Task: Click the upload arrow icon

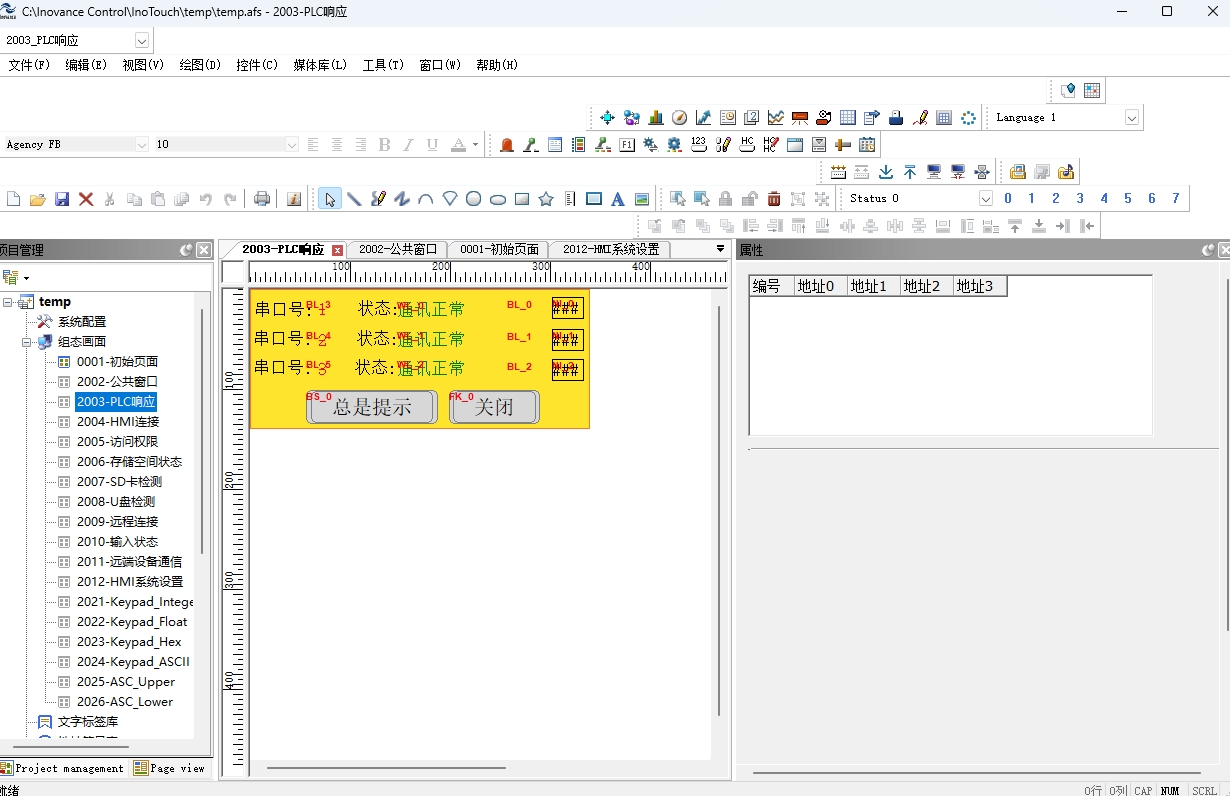Action: 910,172
